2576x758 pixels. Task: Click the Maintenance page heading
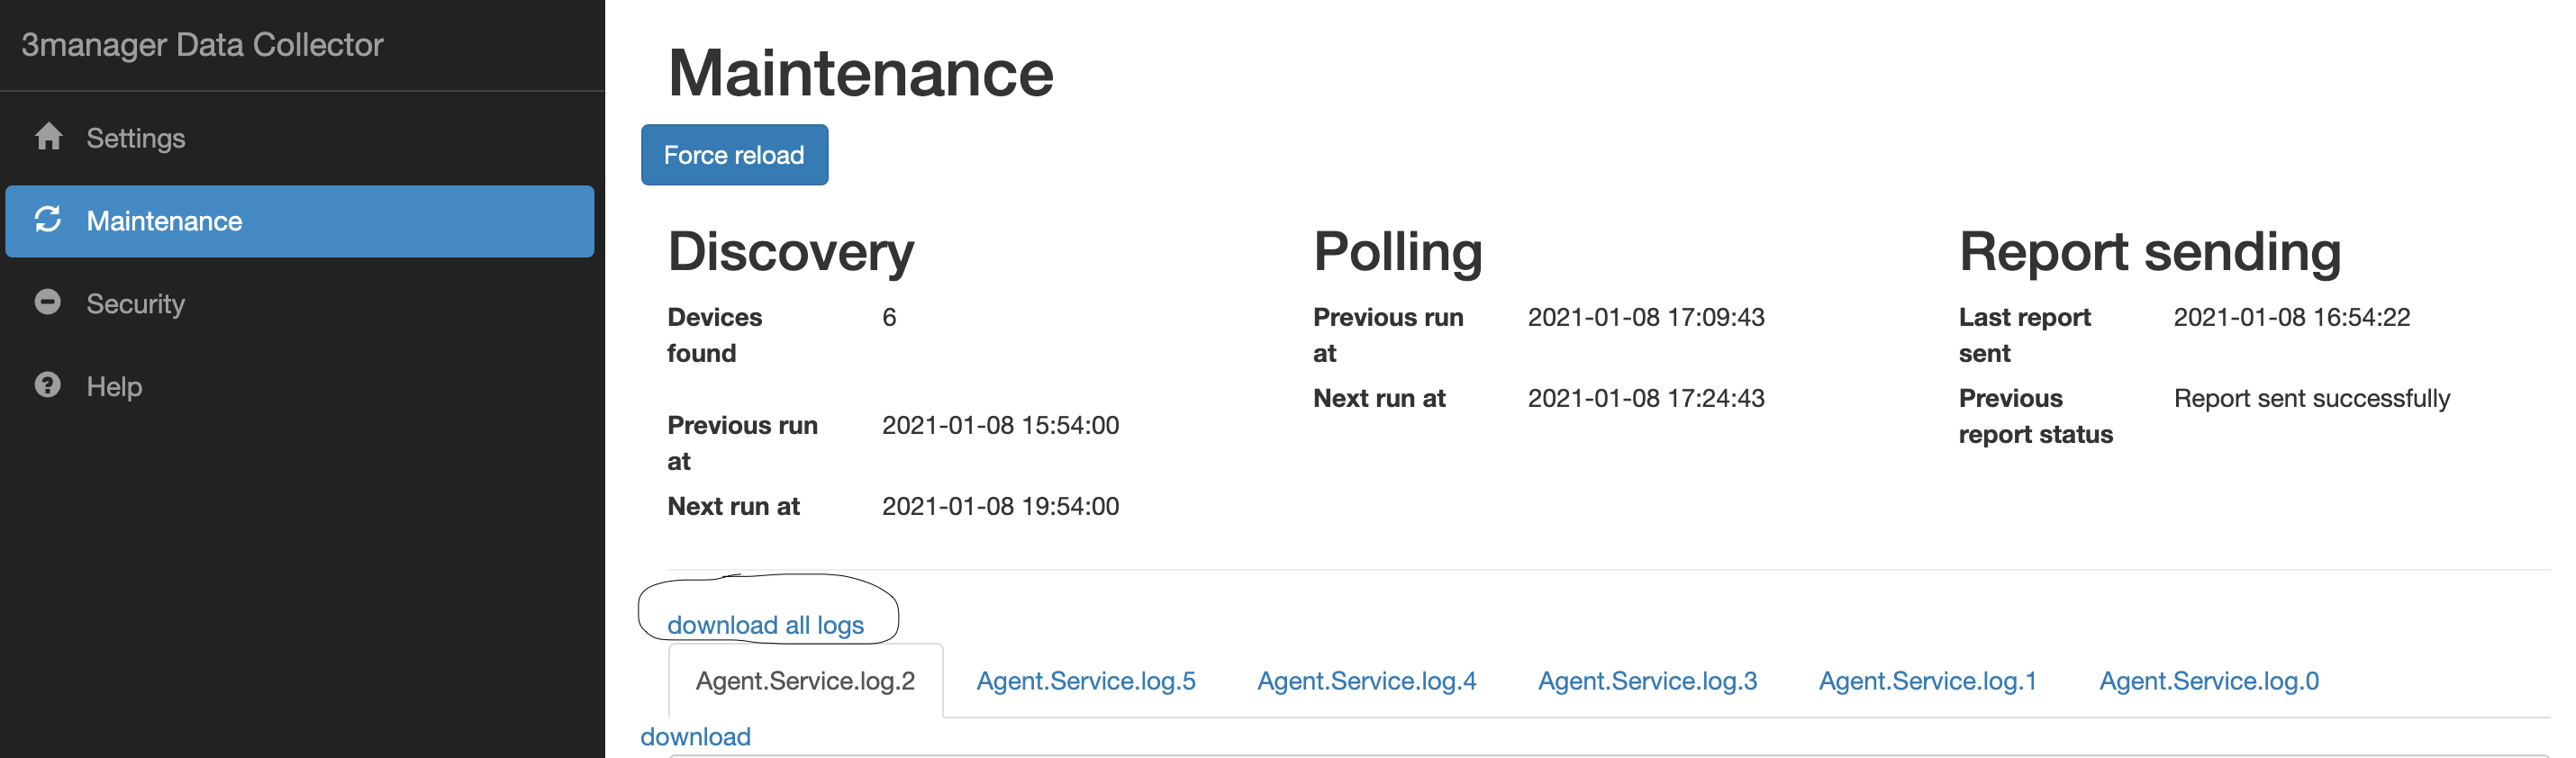point(862,73)
